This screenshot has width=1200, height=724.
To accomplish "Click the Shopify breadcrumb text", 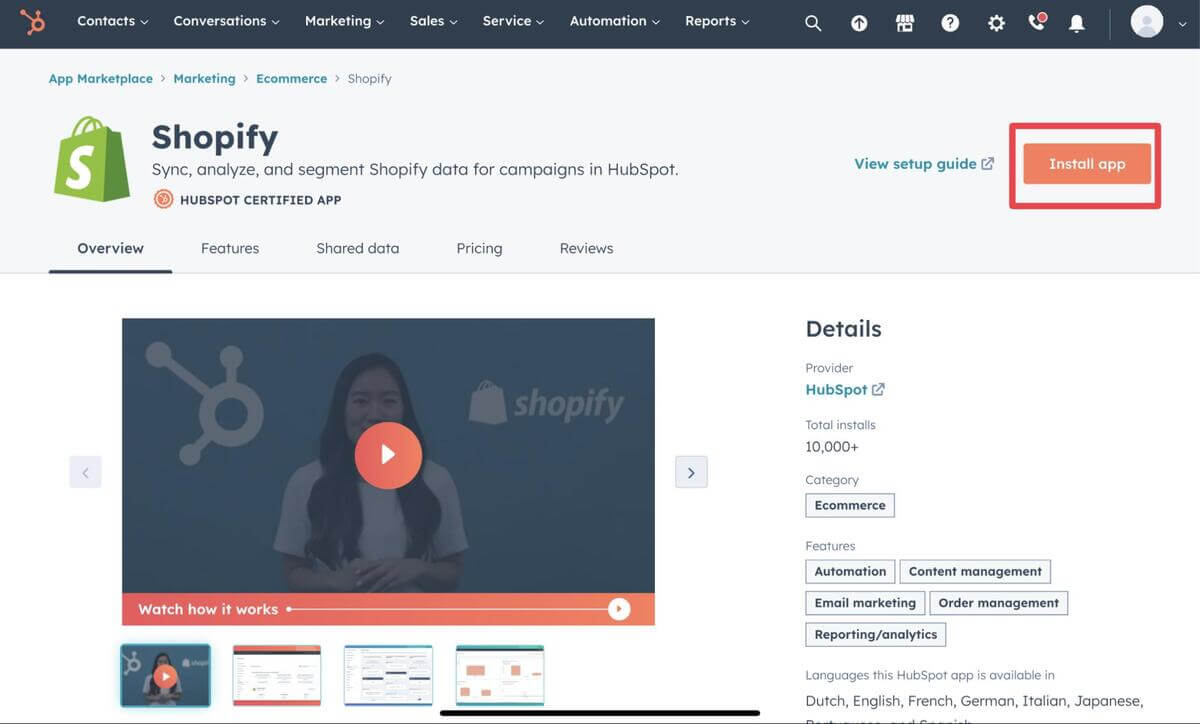I will click(369, 79).
